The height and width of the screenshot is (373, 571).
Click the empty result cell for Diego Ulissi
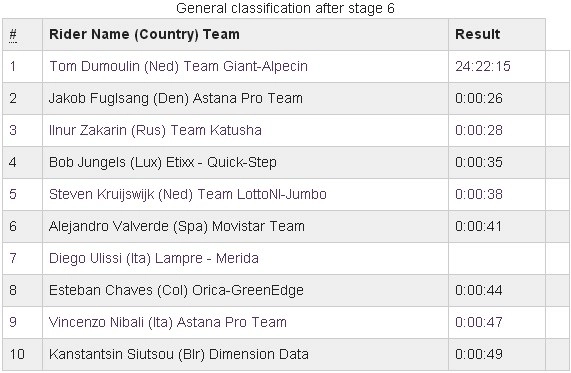point(497,258)
